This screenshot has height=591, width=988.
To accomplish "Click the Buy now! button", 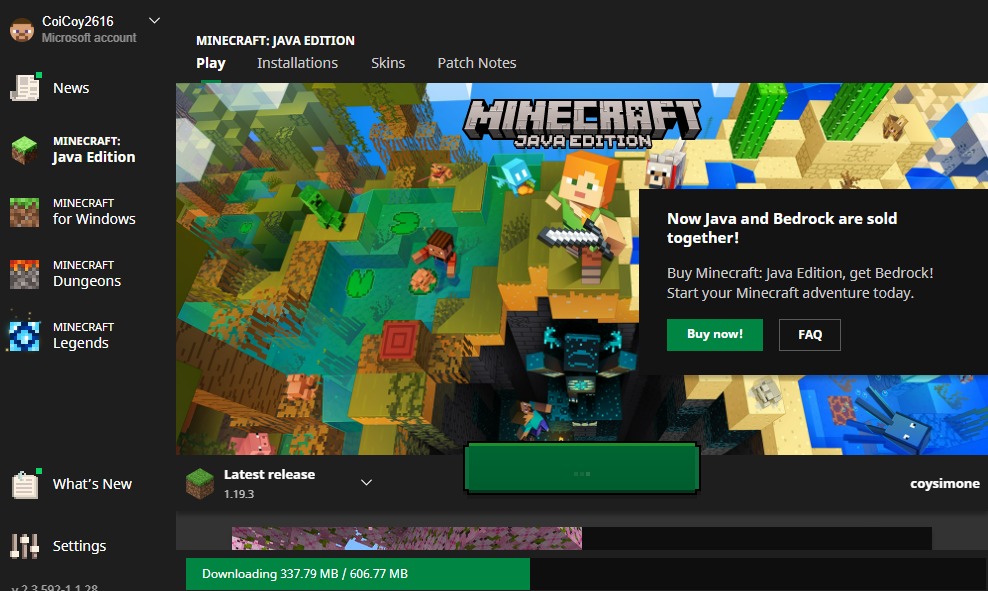I will tap(714, 334).
